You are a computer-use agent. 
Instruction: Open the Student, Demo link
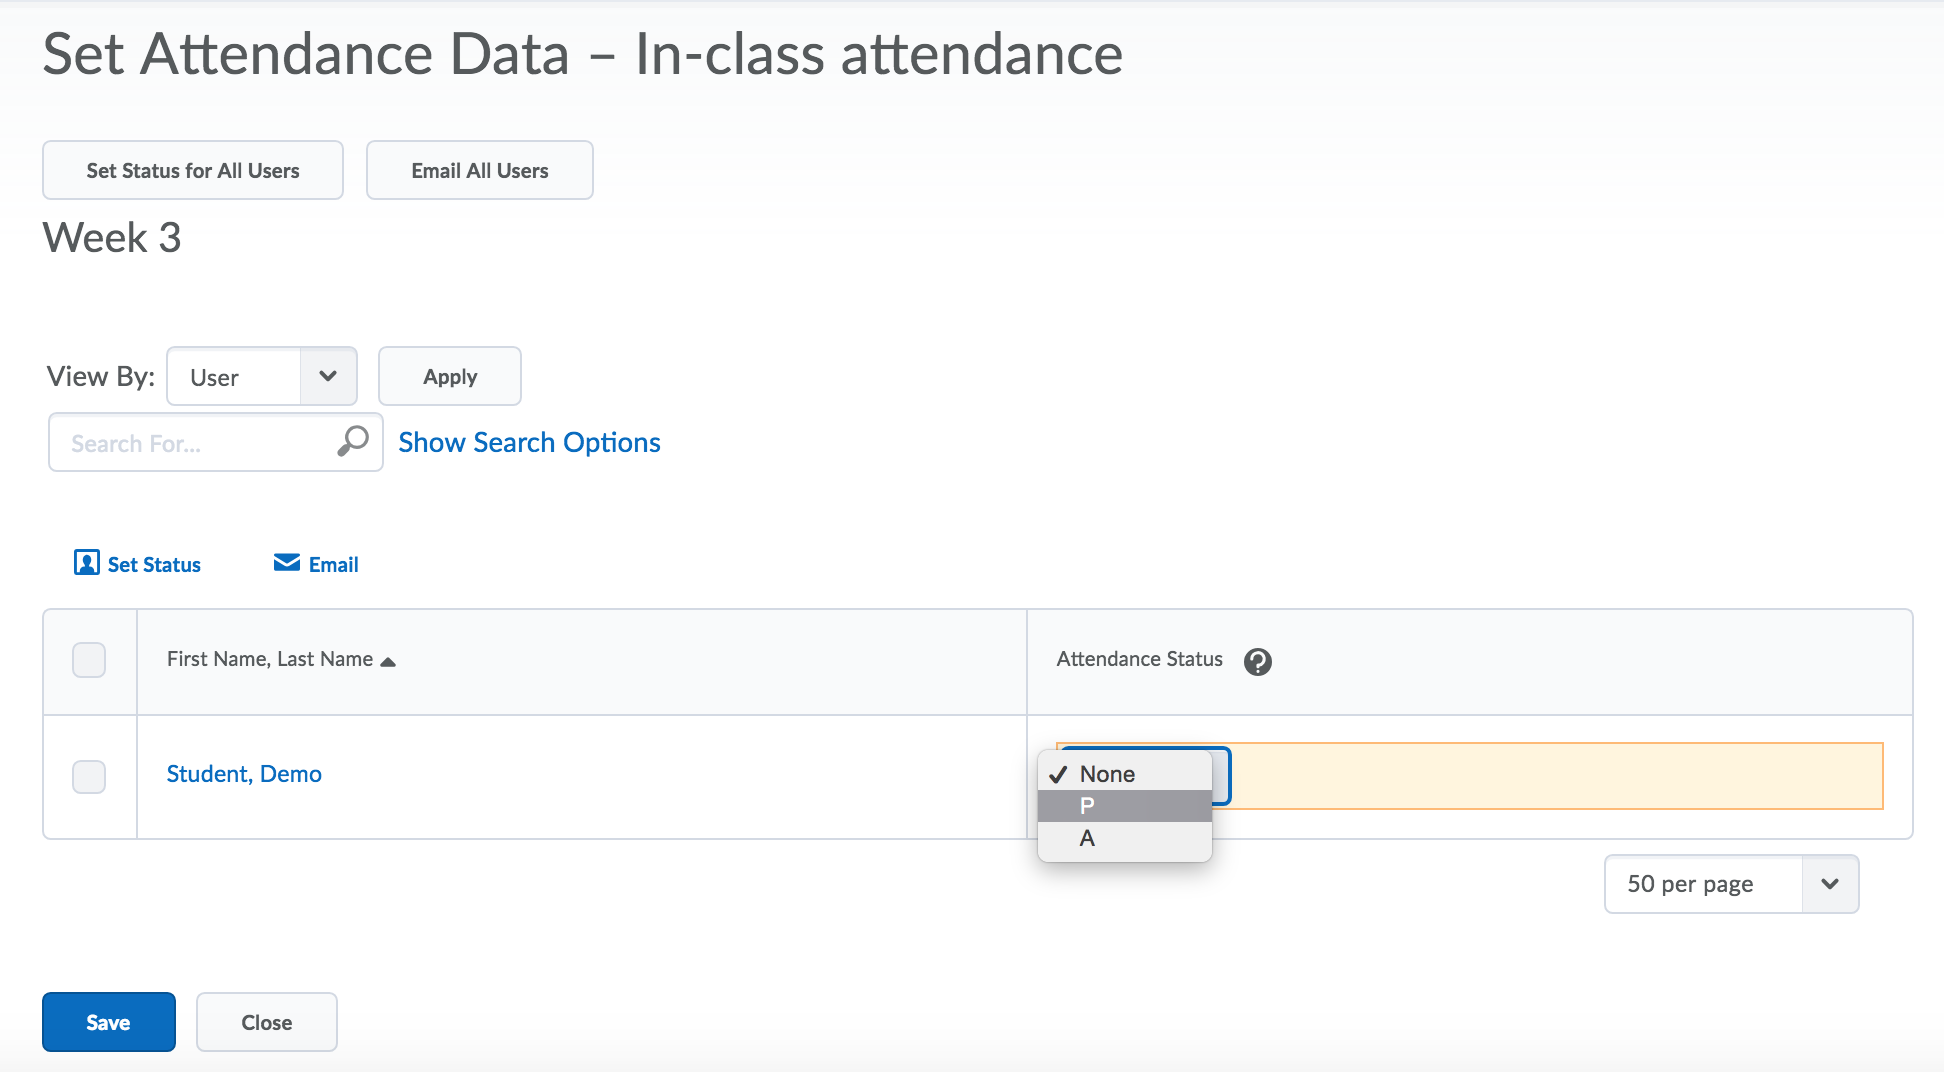(244, 774)
